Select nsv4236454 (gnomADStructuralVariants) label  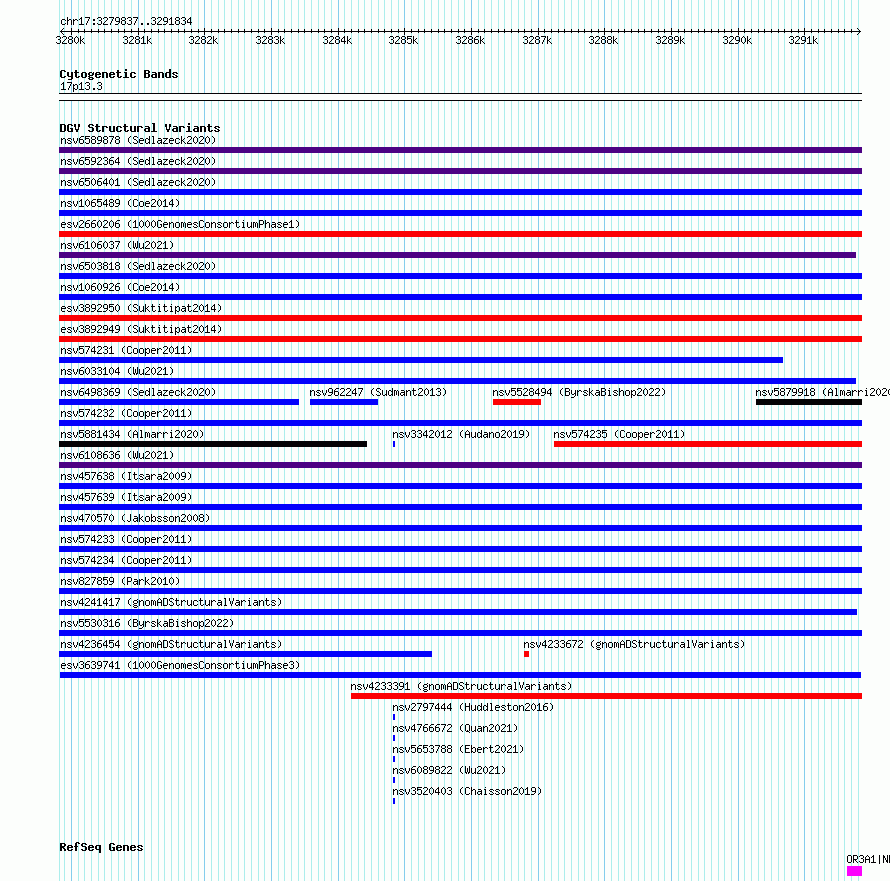171,644
